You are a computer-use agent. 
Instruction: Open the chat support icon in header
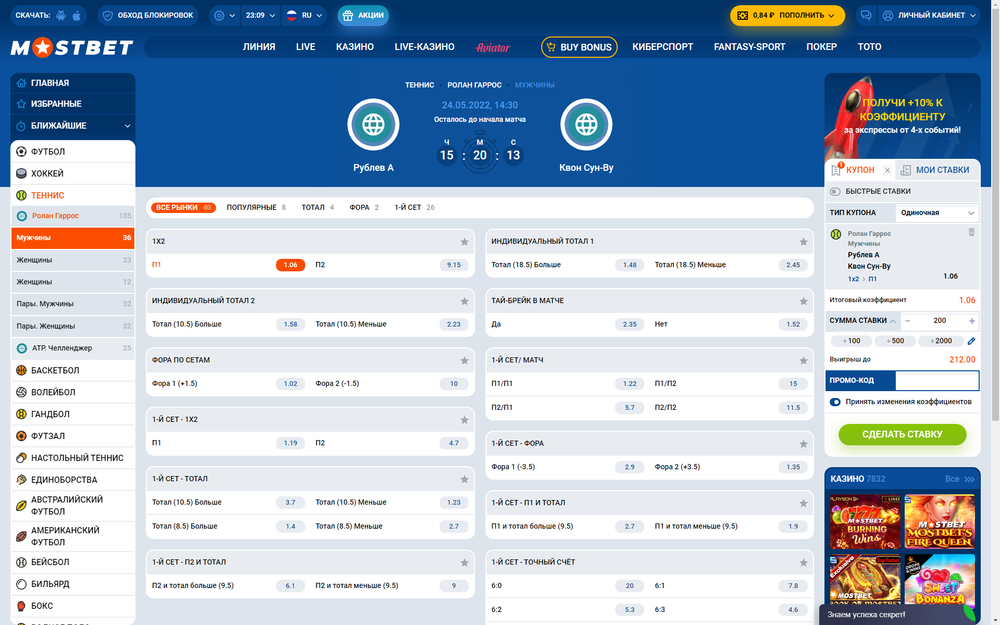865,15
